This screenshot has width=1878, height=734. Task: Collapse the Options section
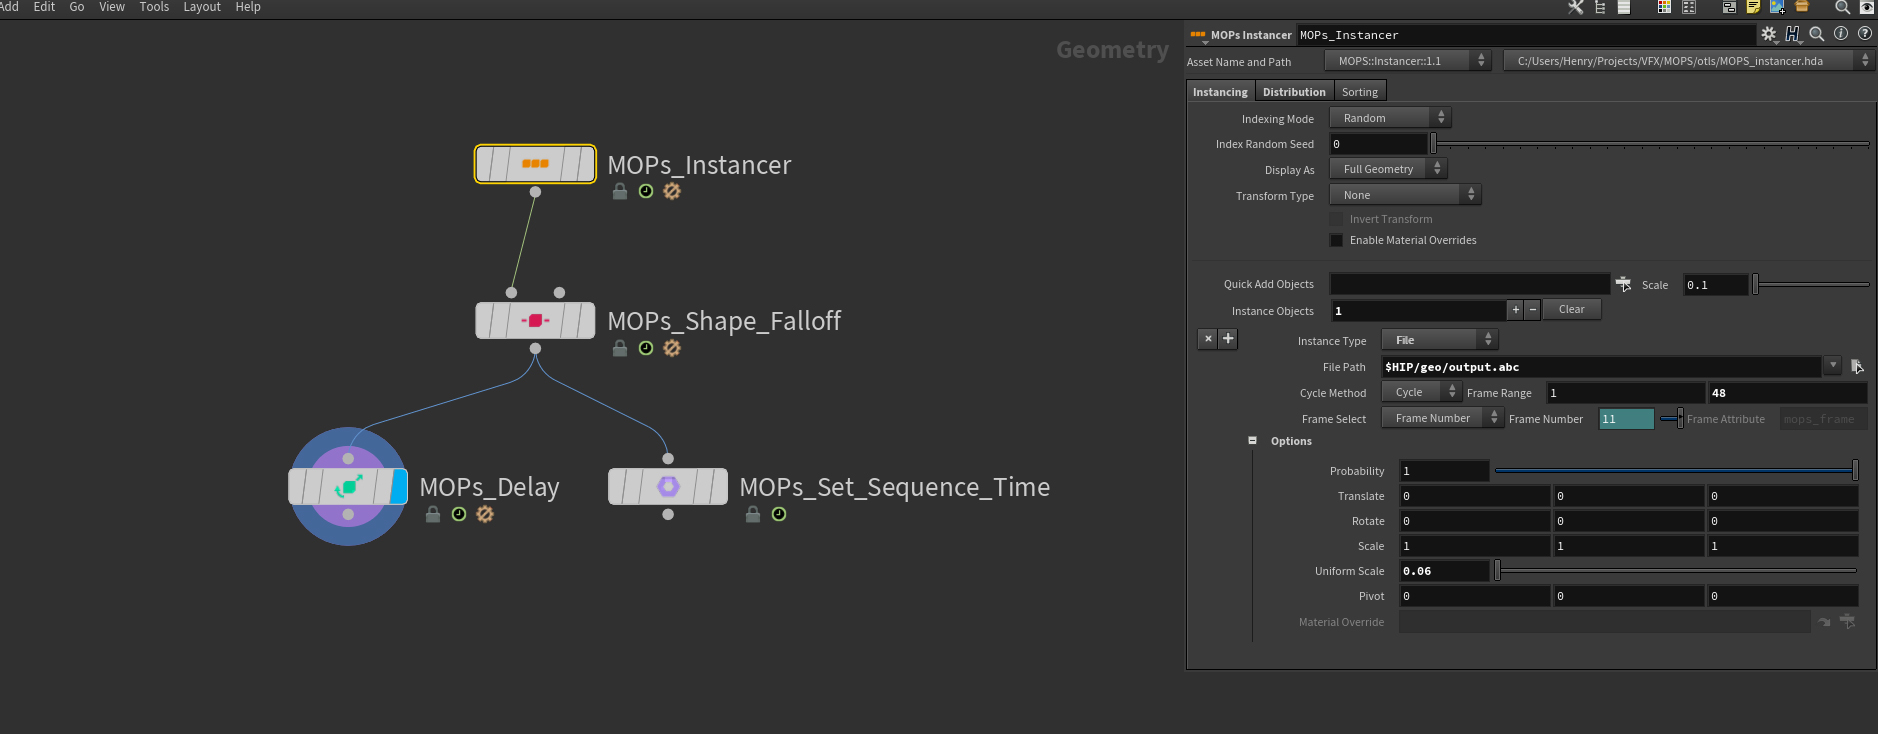pyautogui.click(x=1252, y=441)
